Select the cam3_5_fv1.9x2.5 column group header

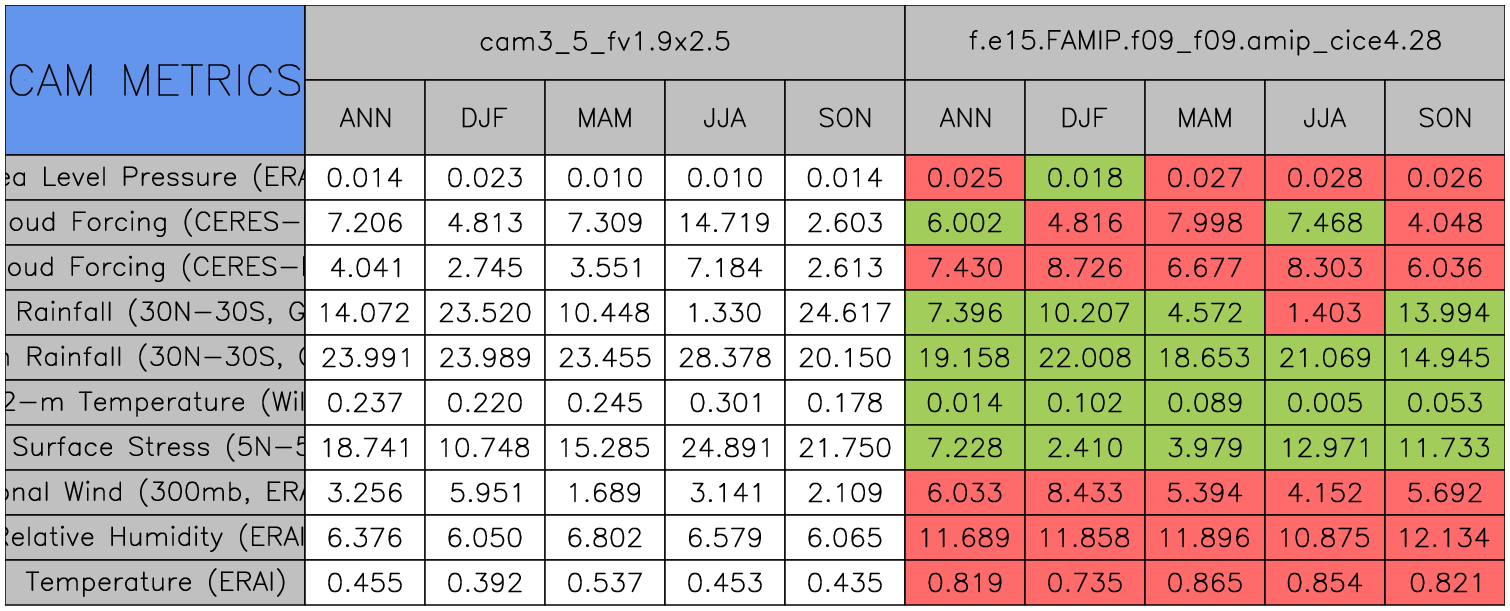(x=604, y=42)
